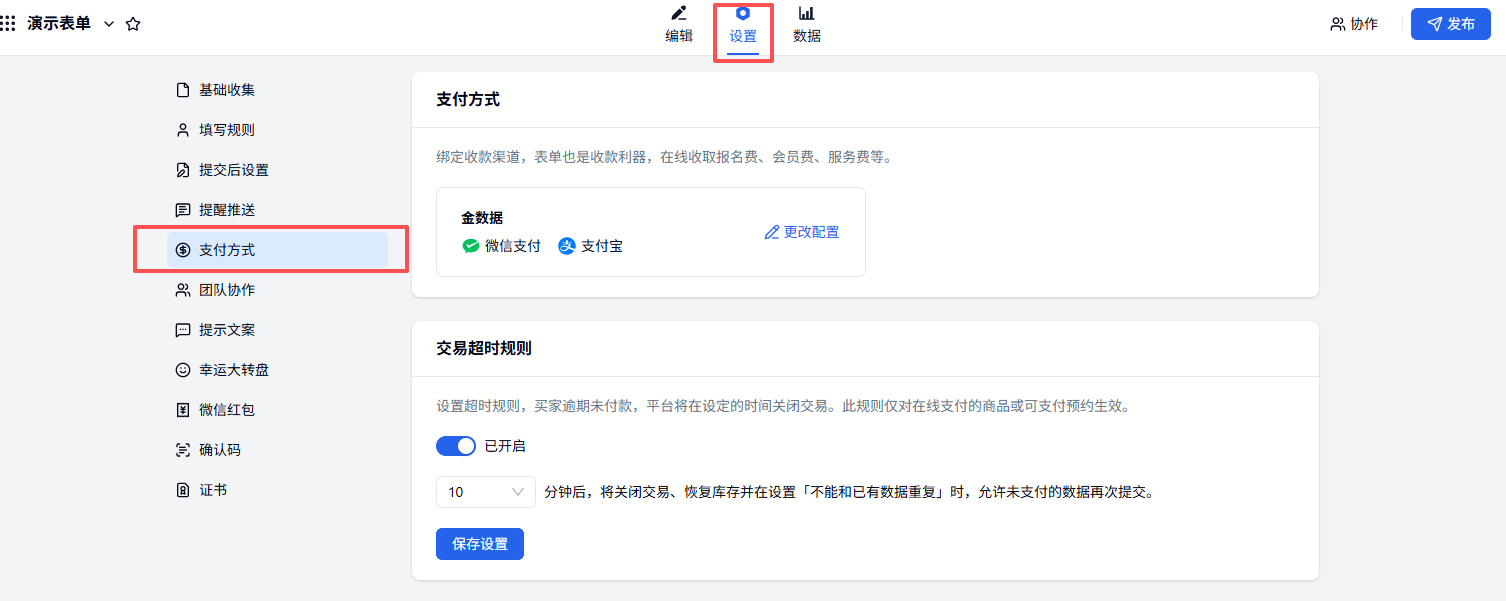Open 提醒推送 notification settings
Image resolution: width=1506 pixels, height=601 pixels.
(x=226, y=210)
